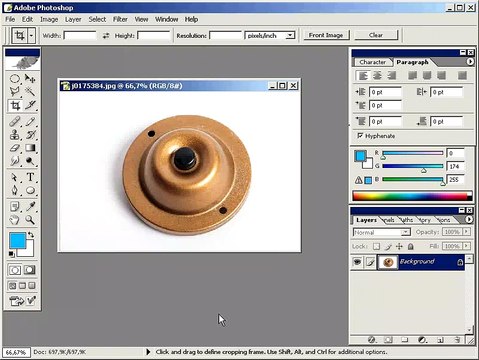Screen dimensions: 479x360
Task: Switch to the Character tab
Action: (372, 62)
